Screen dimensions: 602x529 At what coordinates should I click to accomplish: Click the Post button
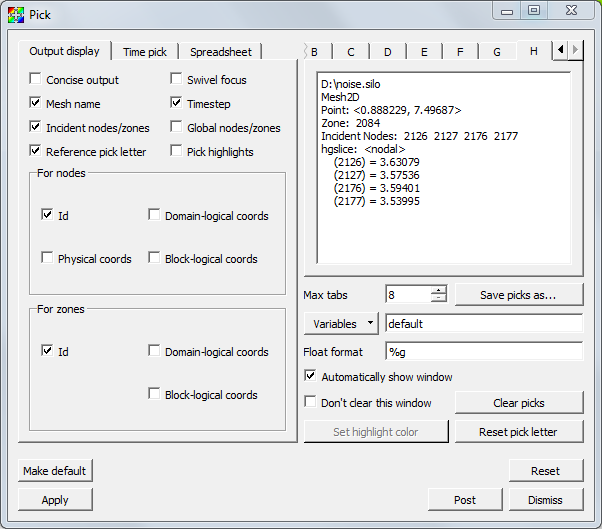(x=465, y=500)
